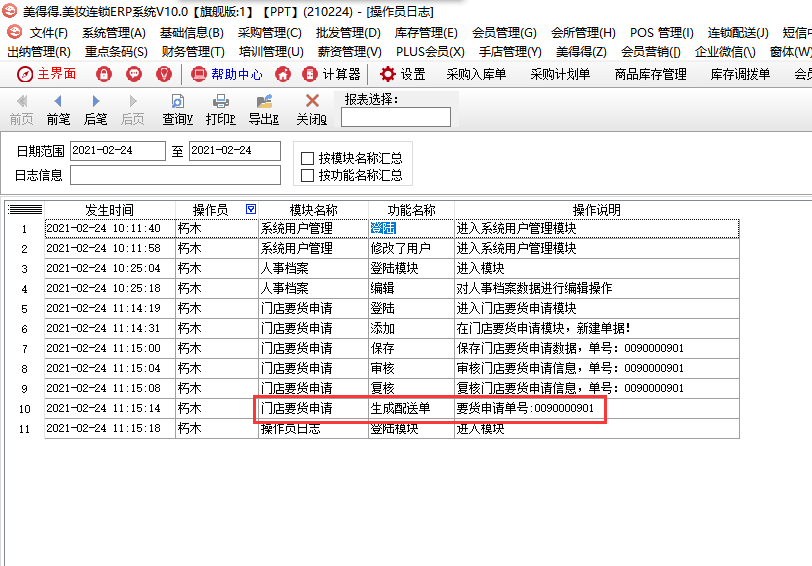Go to 前笔 previous record
Viewport: 812px width, 566px height.
pos(58,110)
